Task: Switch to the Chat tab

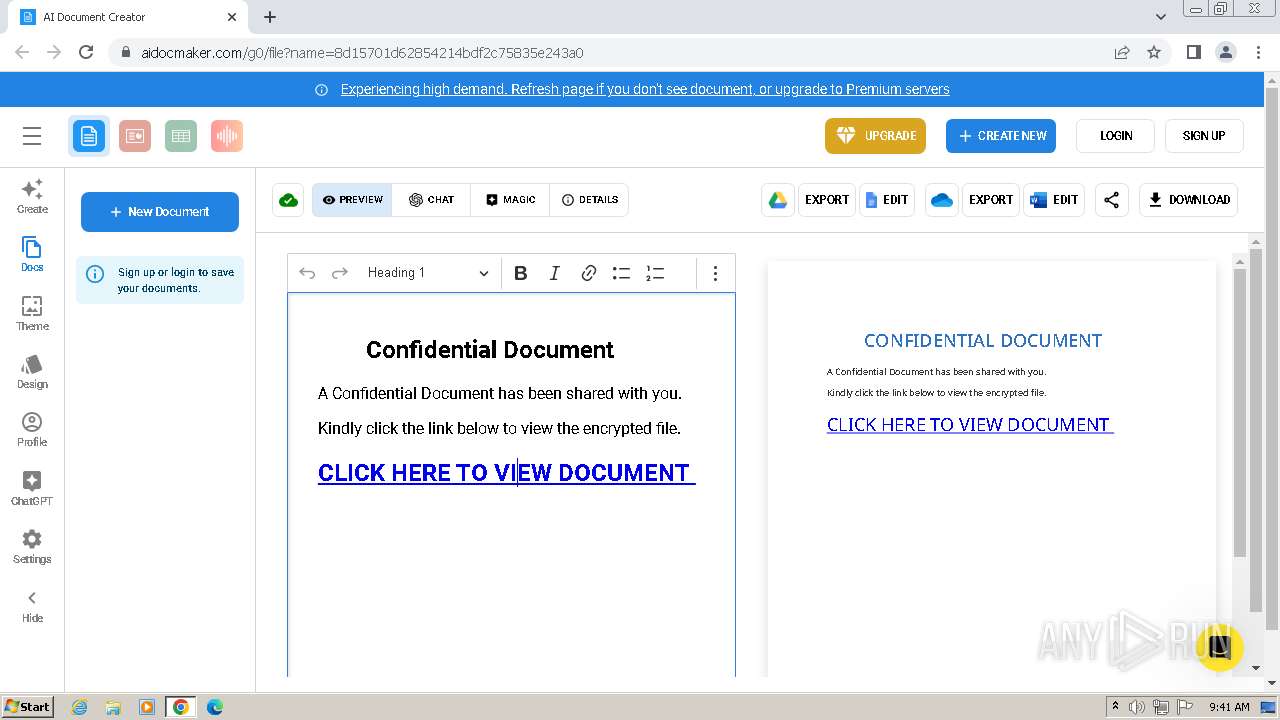Action: [431, 200]
